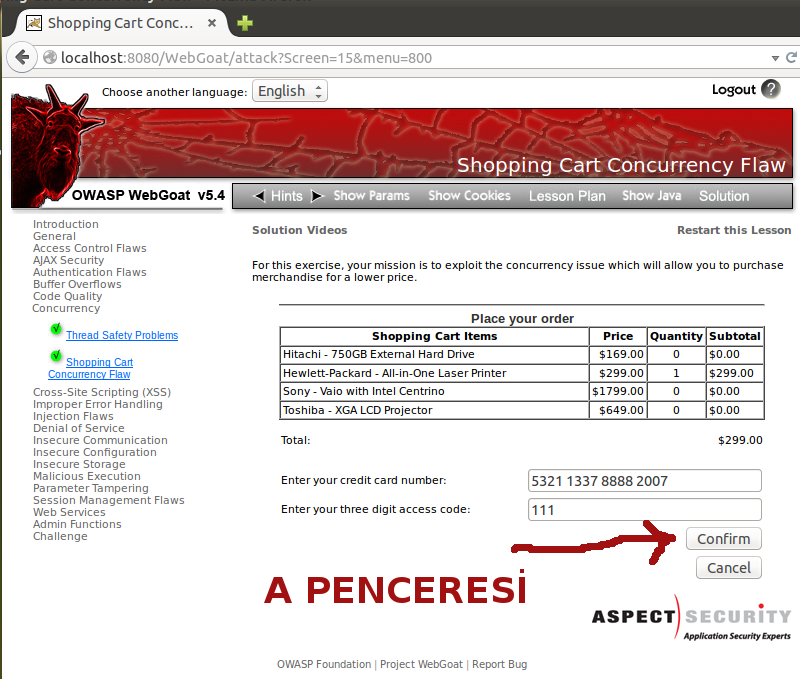Show the previous hint with the left arrow

(260, 196)
